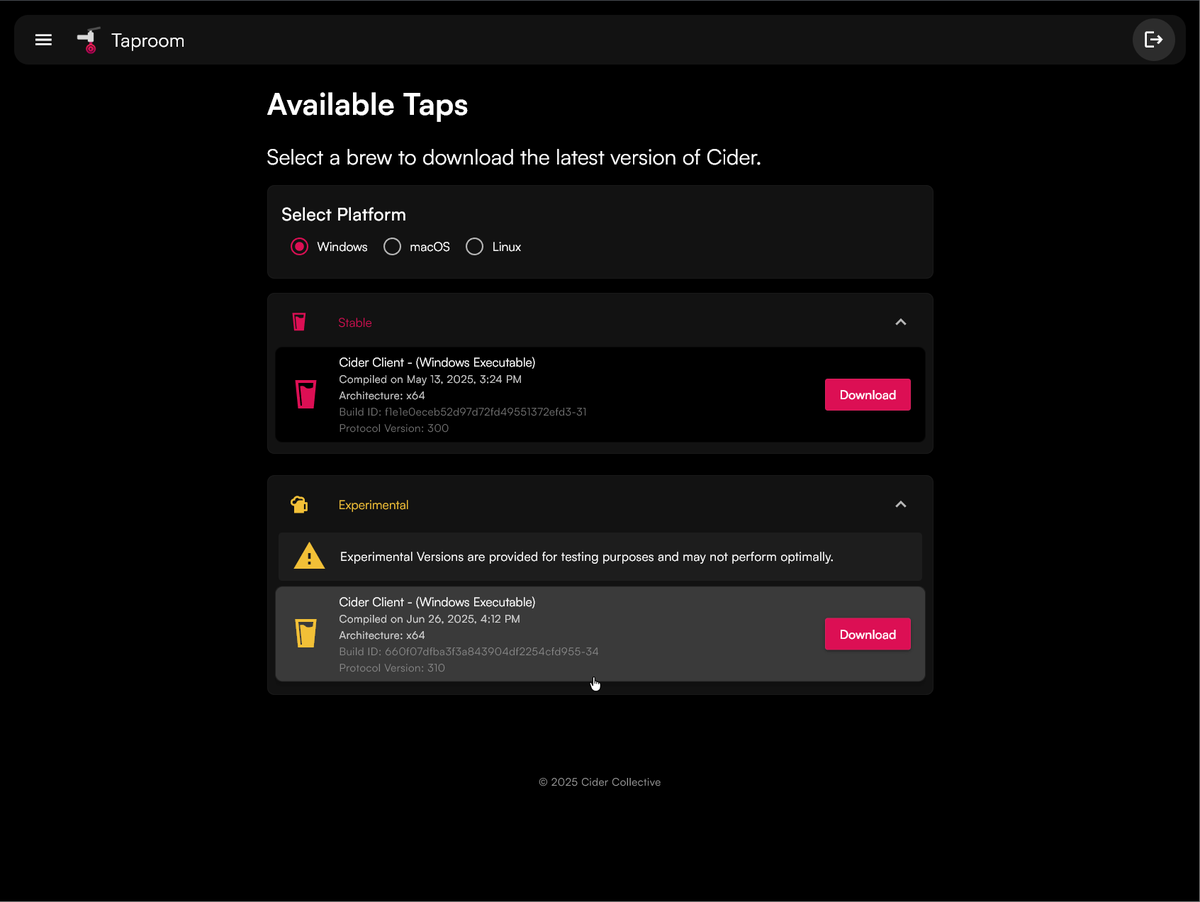The width and height of the screenshot is (1200, 902).
Task: Click the Taproom title text
Action: click(148, 40)
